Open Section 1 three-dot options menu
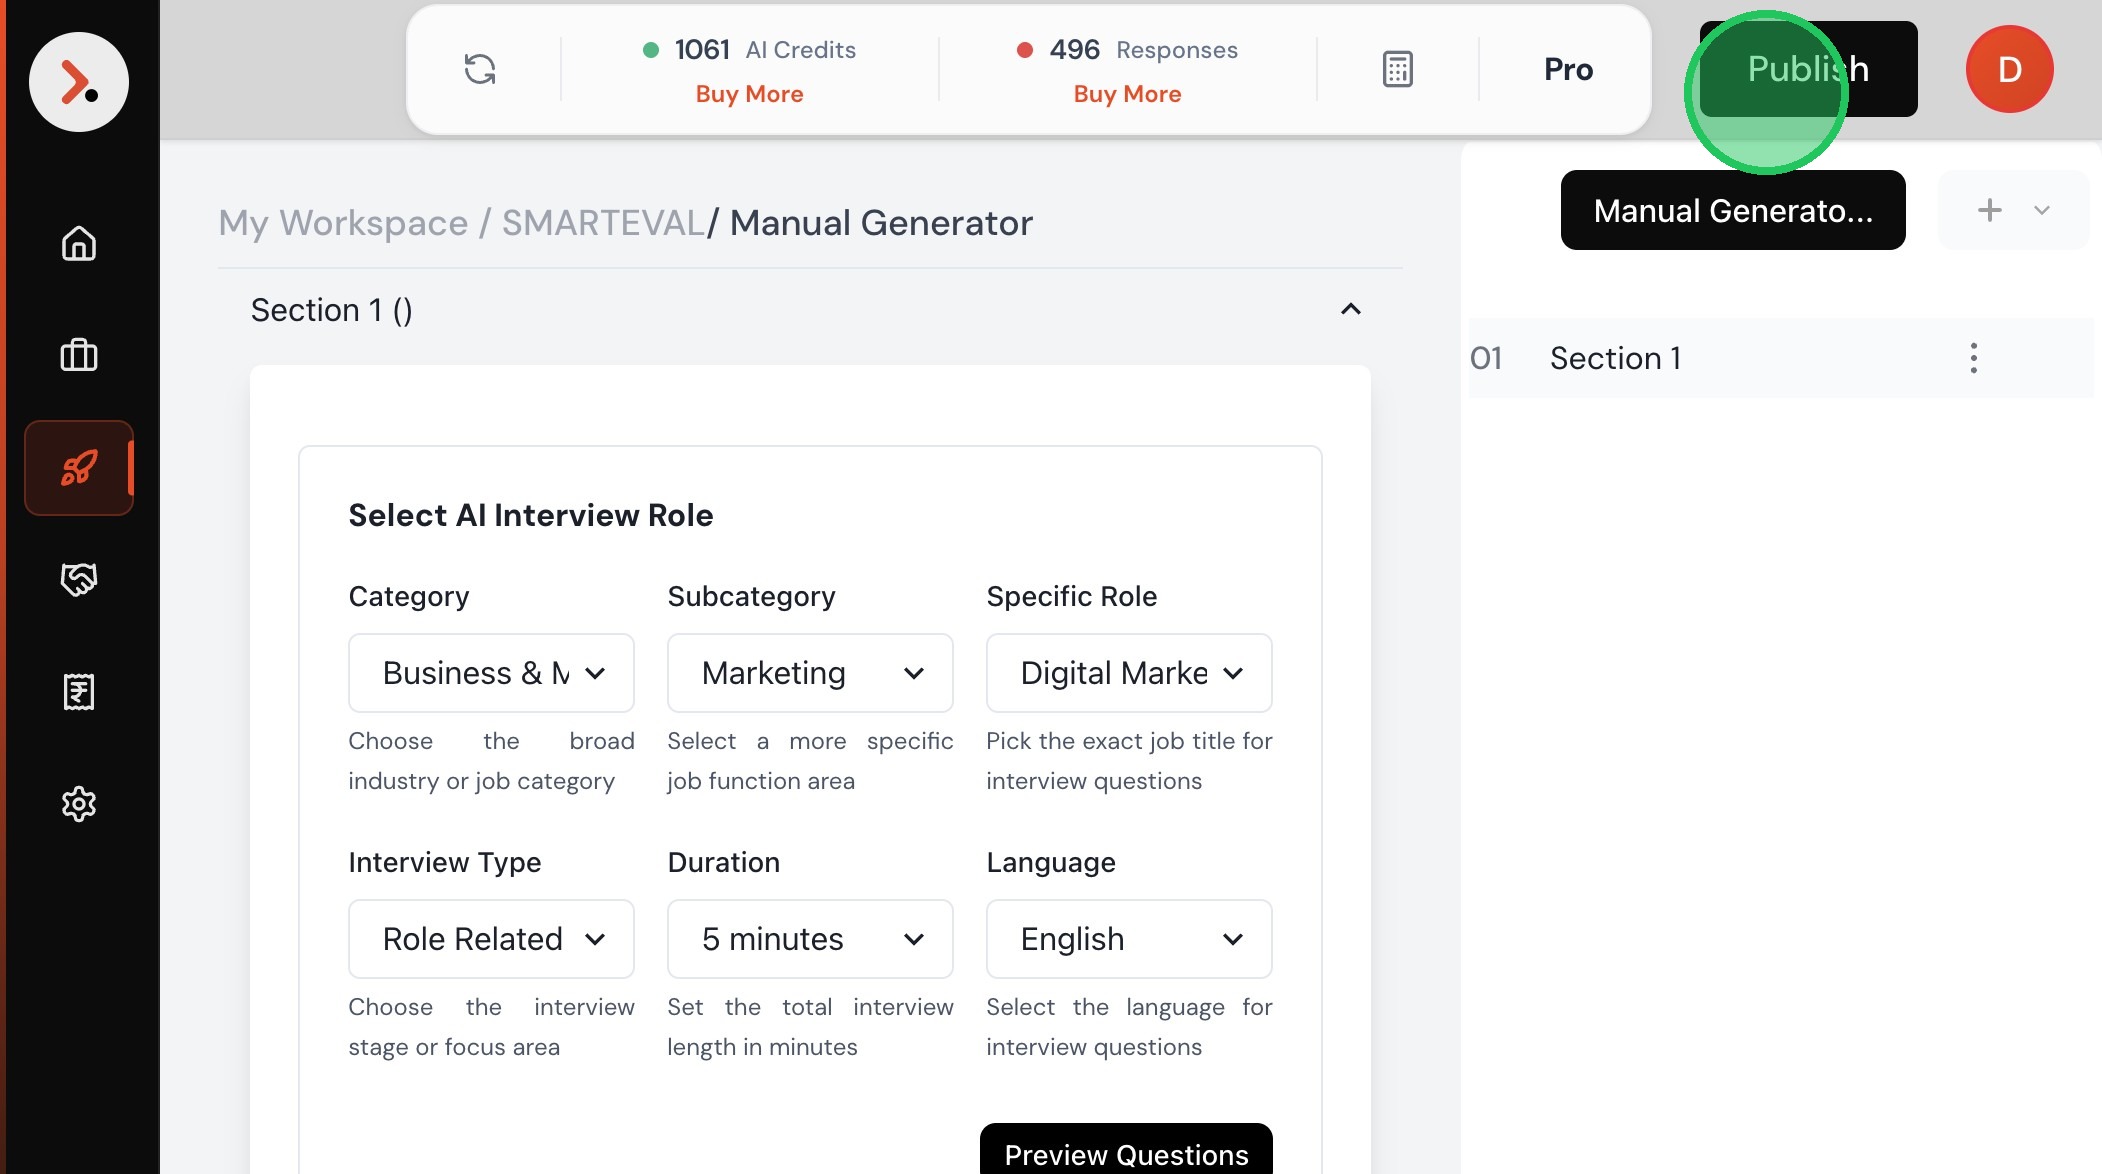This screenshot has width=2102, height=1174. click(1973, 358)
